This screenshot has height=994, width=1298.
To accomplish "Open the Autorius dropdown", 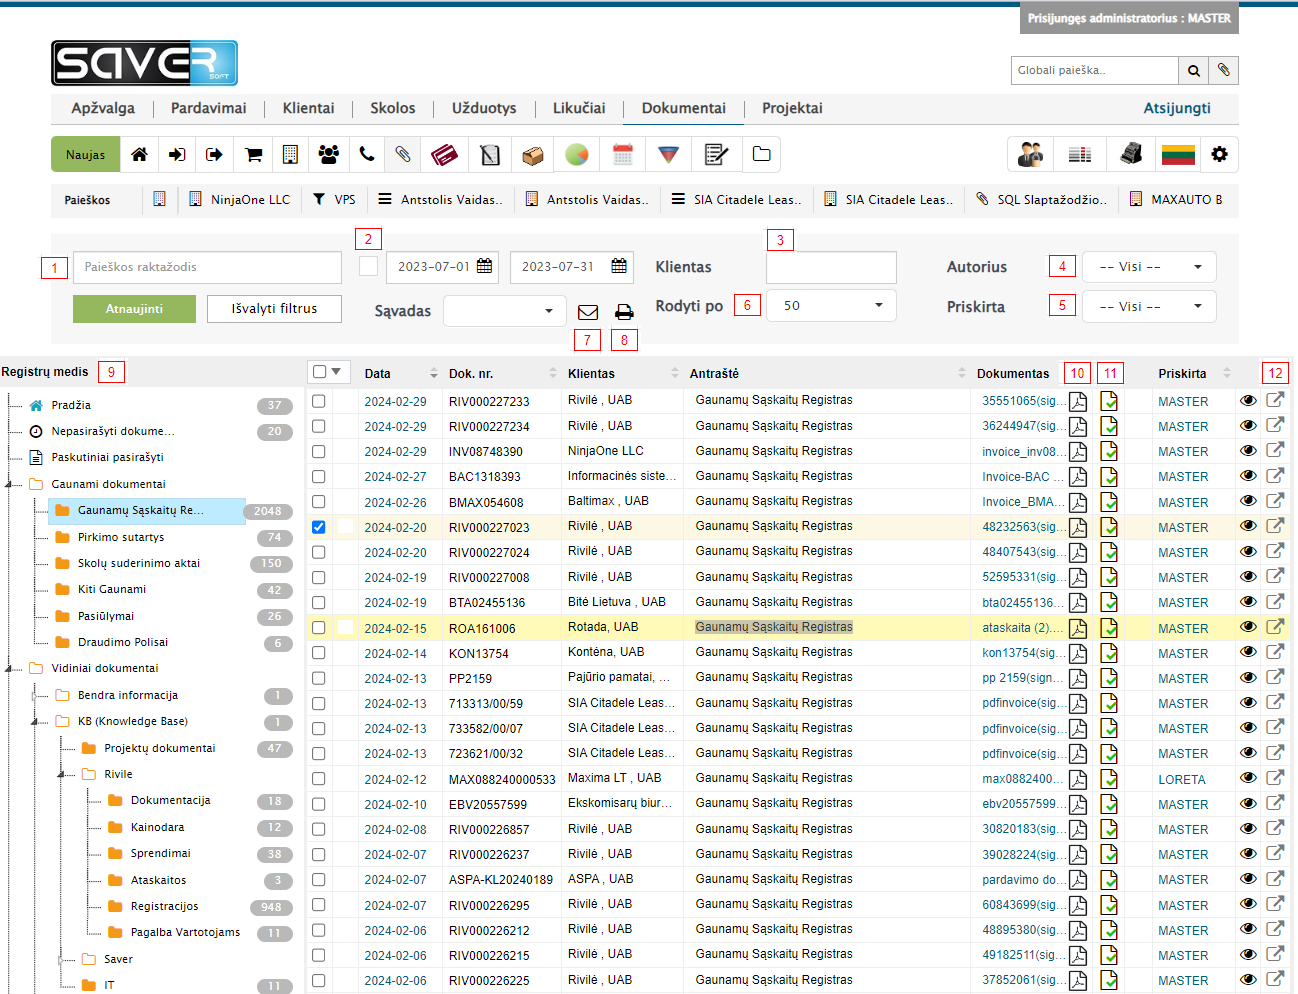I will click(x=1149, y=267).
